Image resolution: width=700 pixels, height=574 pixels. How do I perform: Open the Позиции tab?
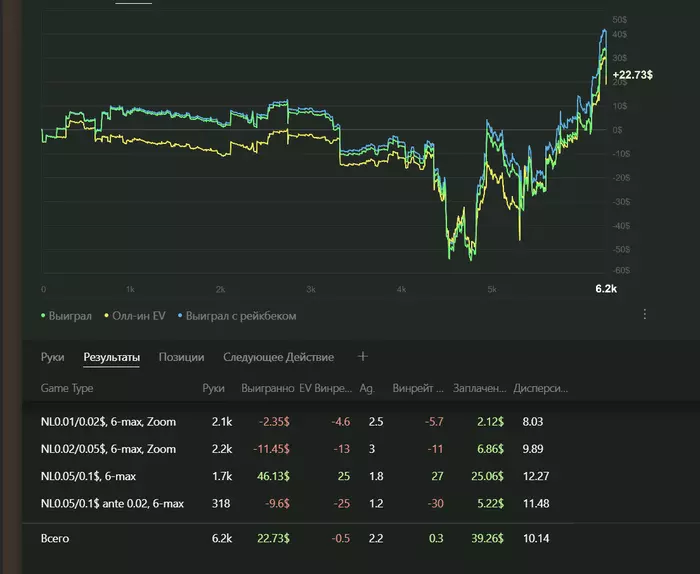click(x=181, y=357)
